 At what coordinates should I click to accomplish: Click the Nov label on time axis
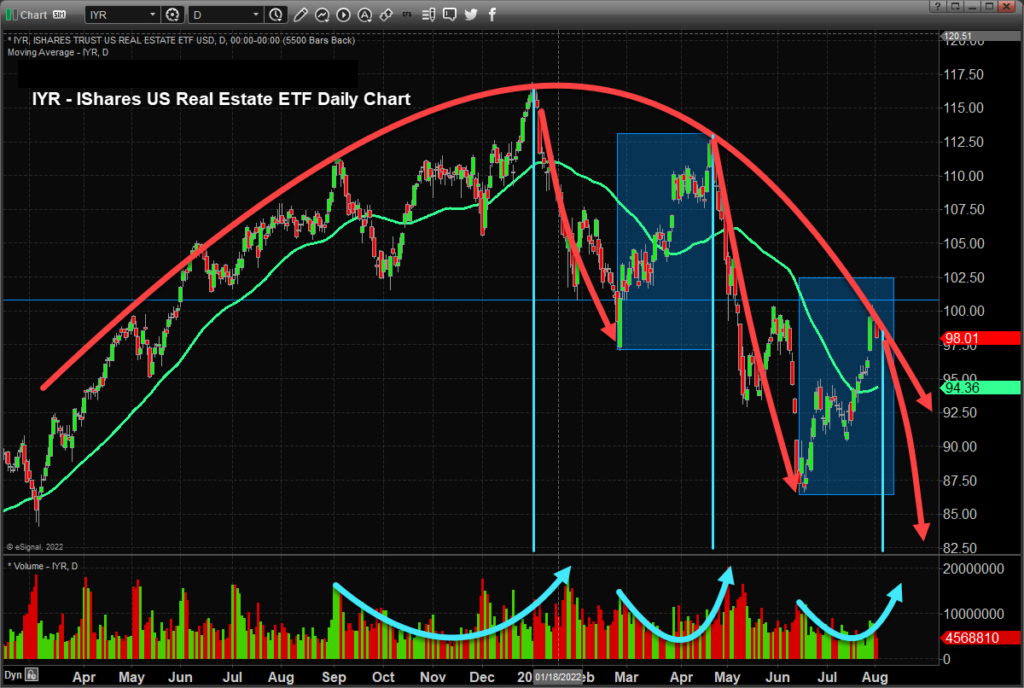point(432,677)
